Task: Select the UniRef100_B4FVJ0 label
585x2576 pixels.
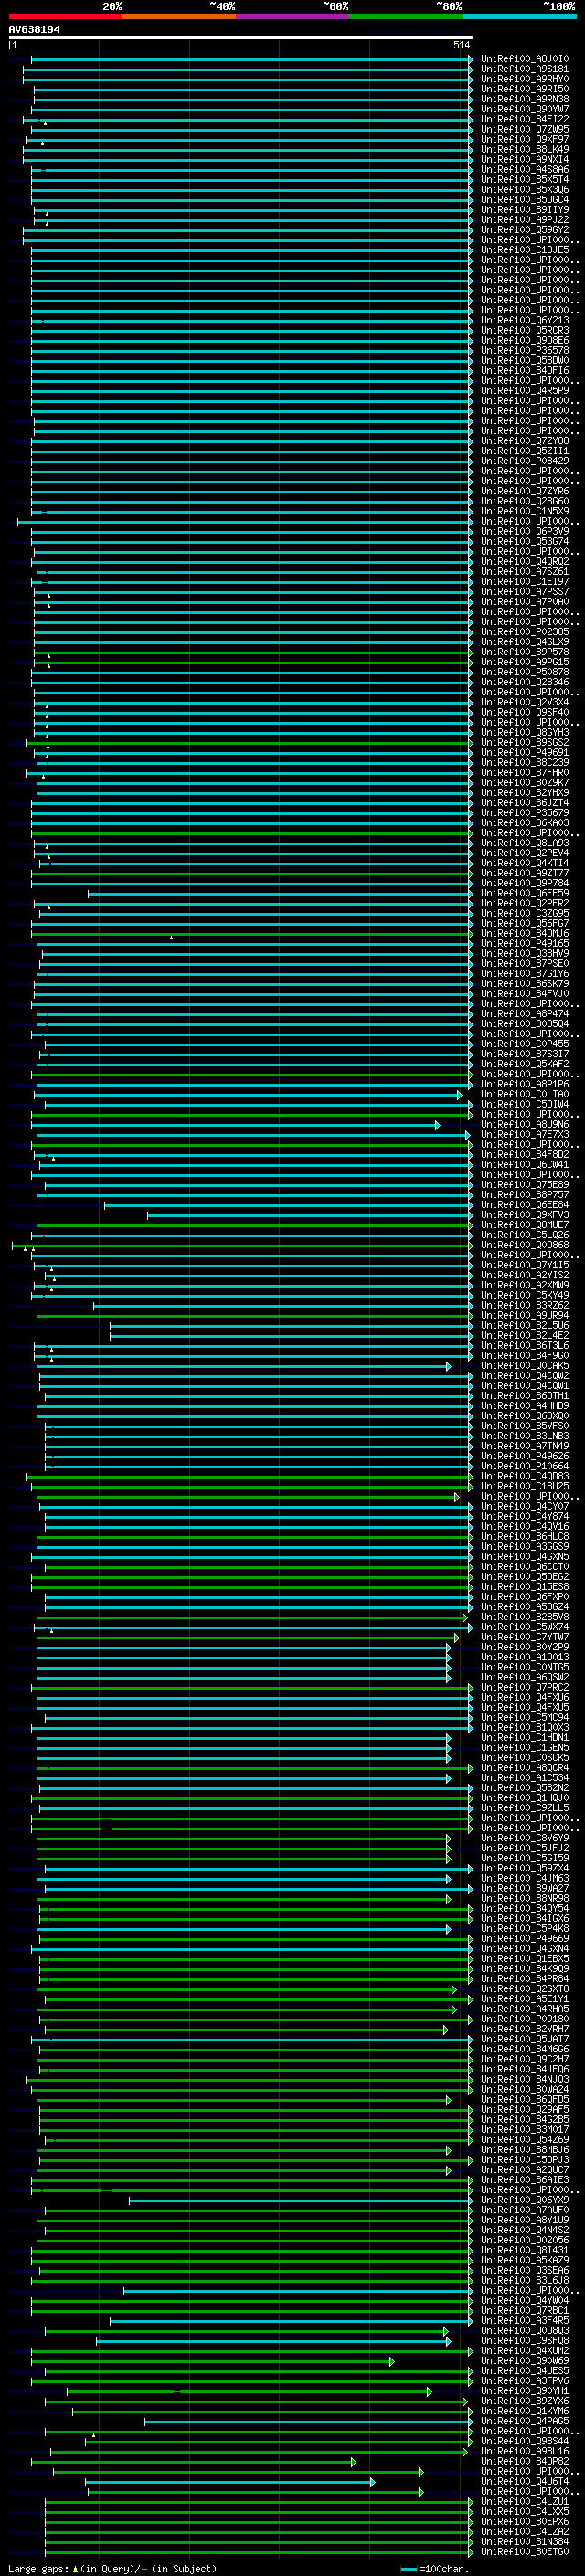Action: 525,993
